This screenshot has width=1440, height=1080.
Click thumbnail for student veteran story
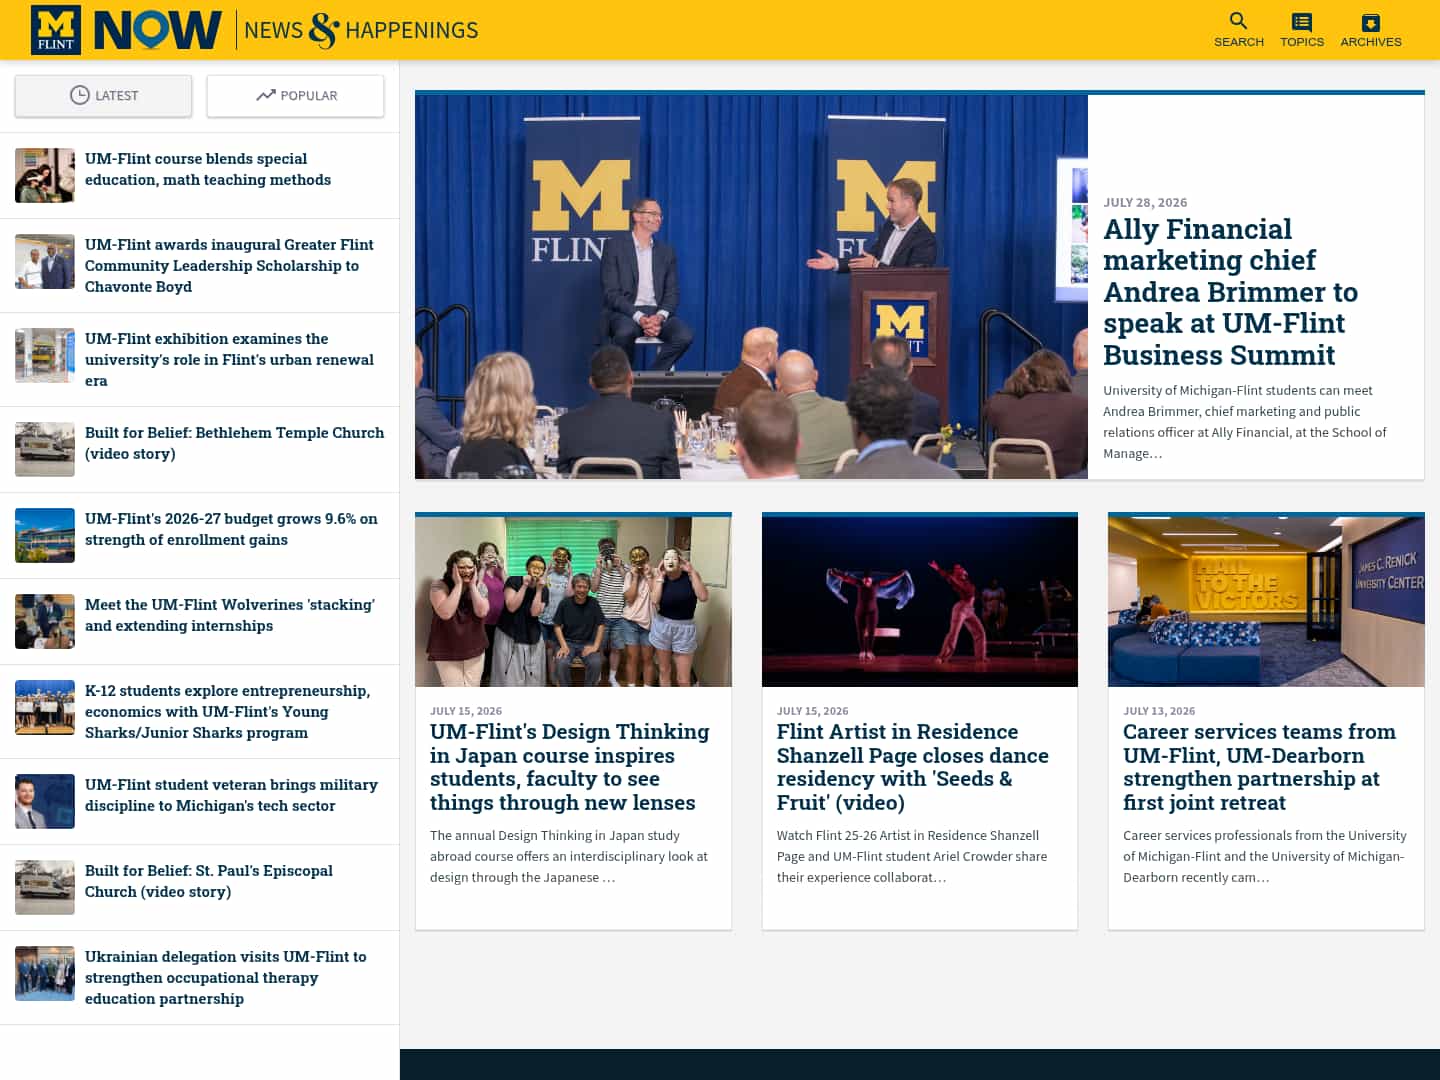tap(45, 801)
